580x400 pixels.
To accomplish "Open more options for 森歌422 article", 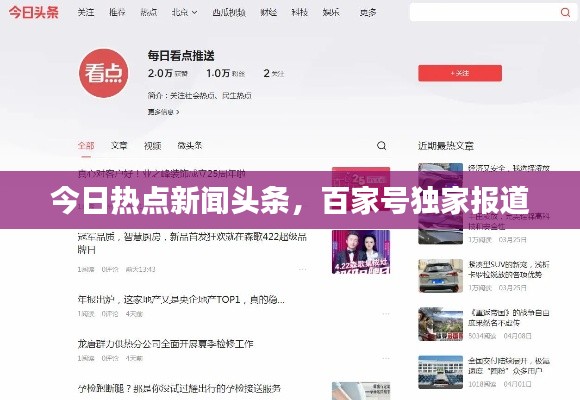I will click(x=302, y=269).
